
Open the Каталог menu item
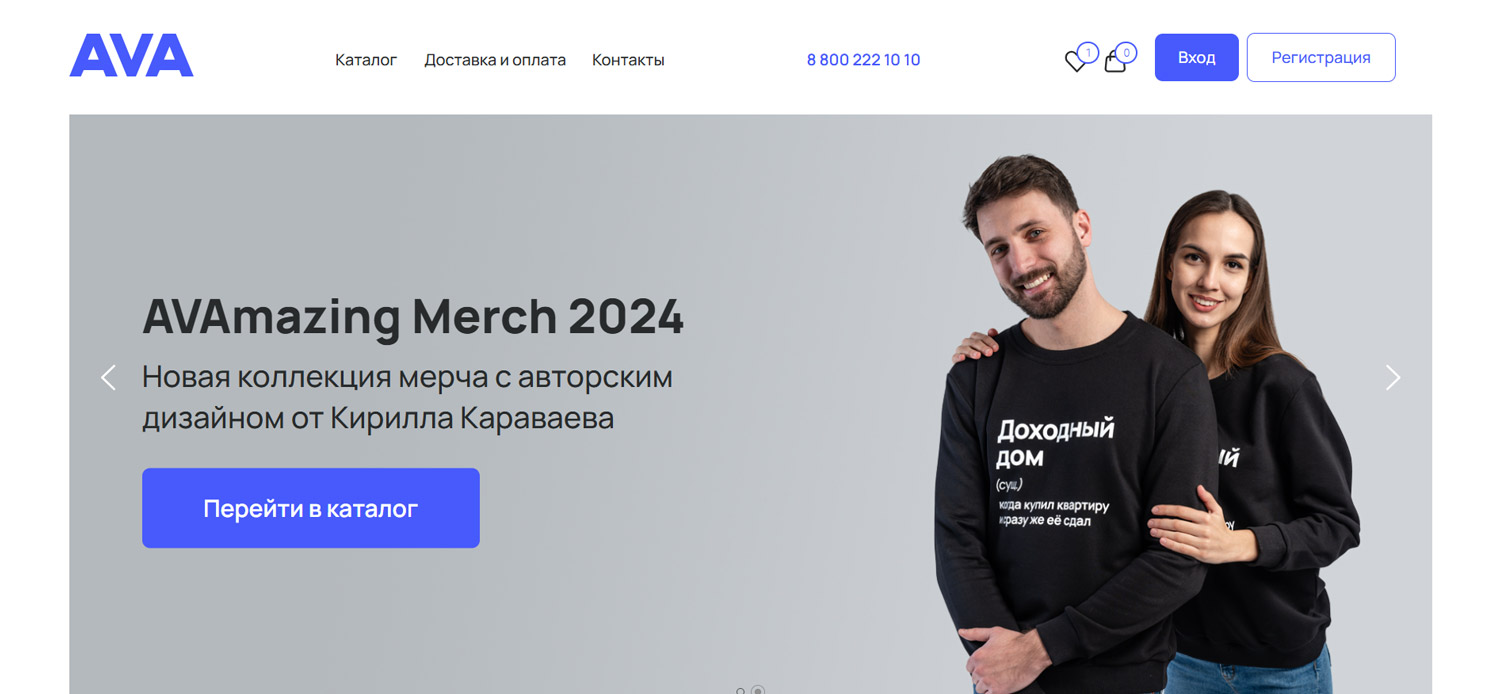pyautogui.click(x=366, y=60)
